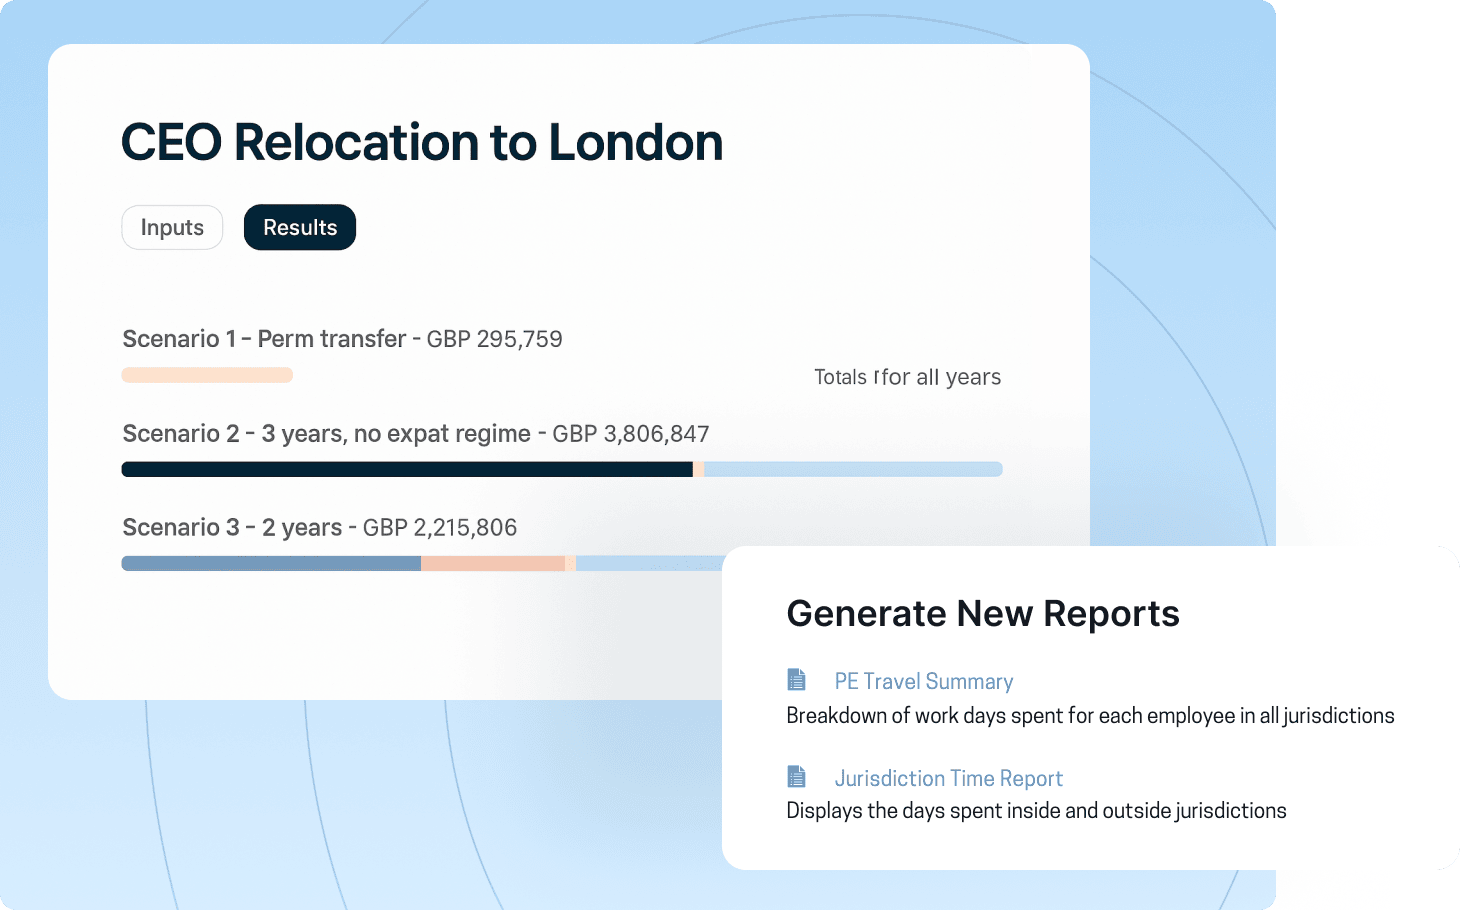Screen dimensions: 1460x910
Task: Open the Jurisdiction Time Report link
Action: (x=948, y=779)
